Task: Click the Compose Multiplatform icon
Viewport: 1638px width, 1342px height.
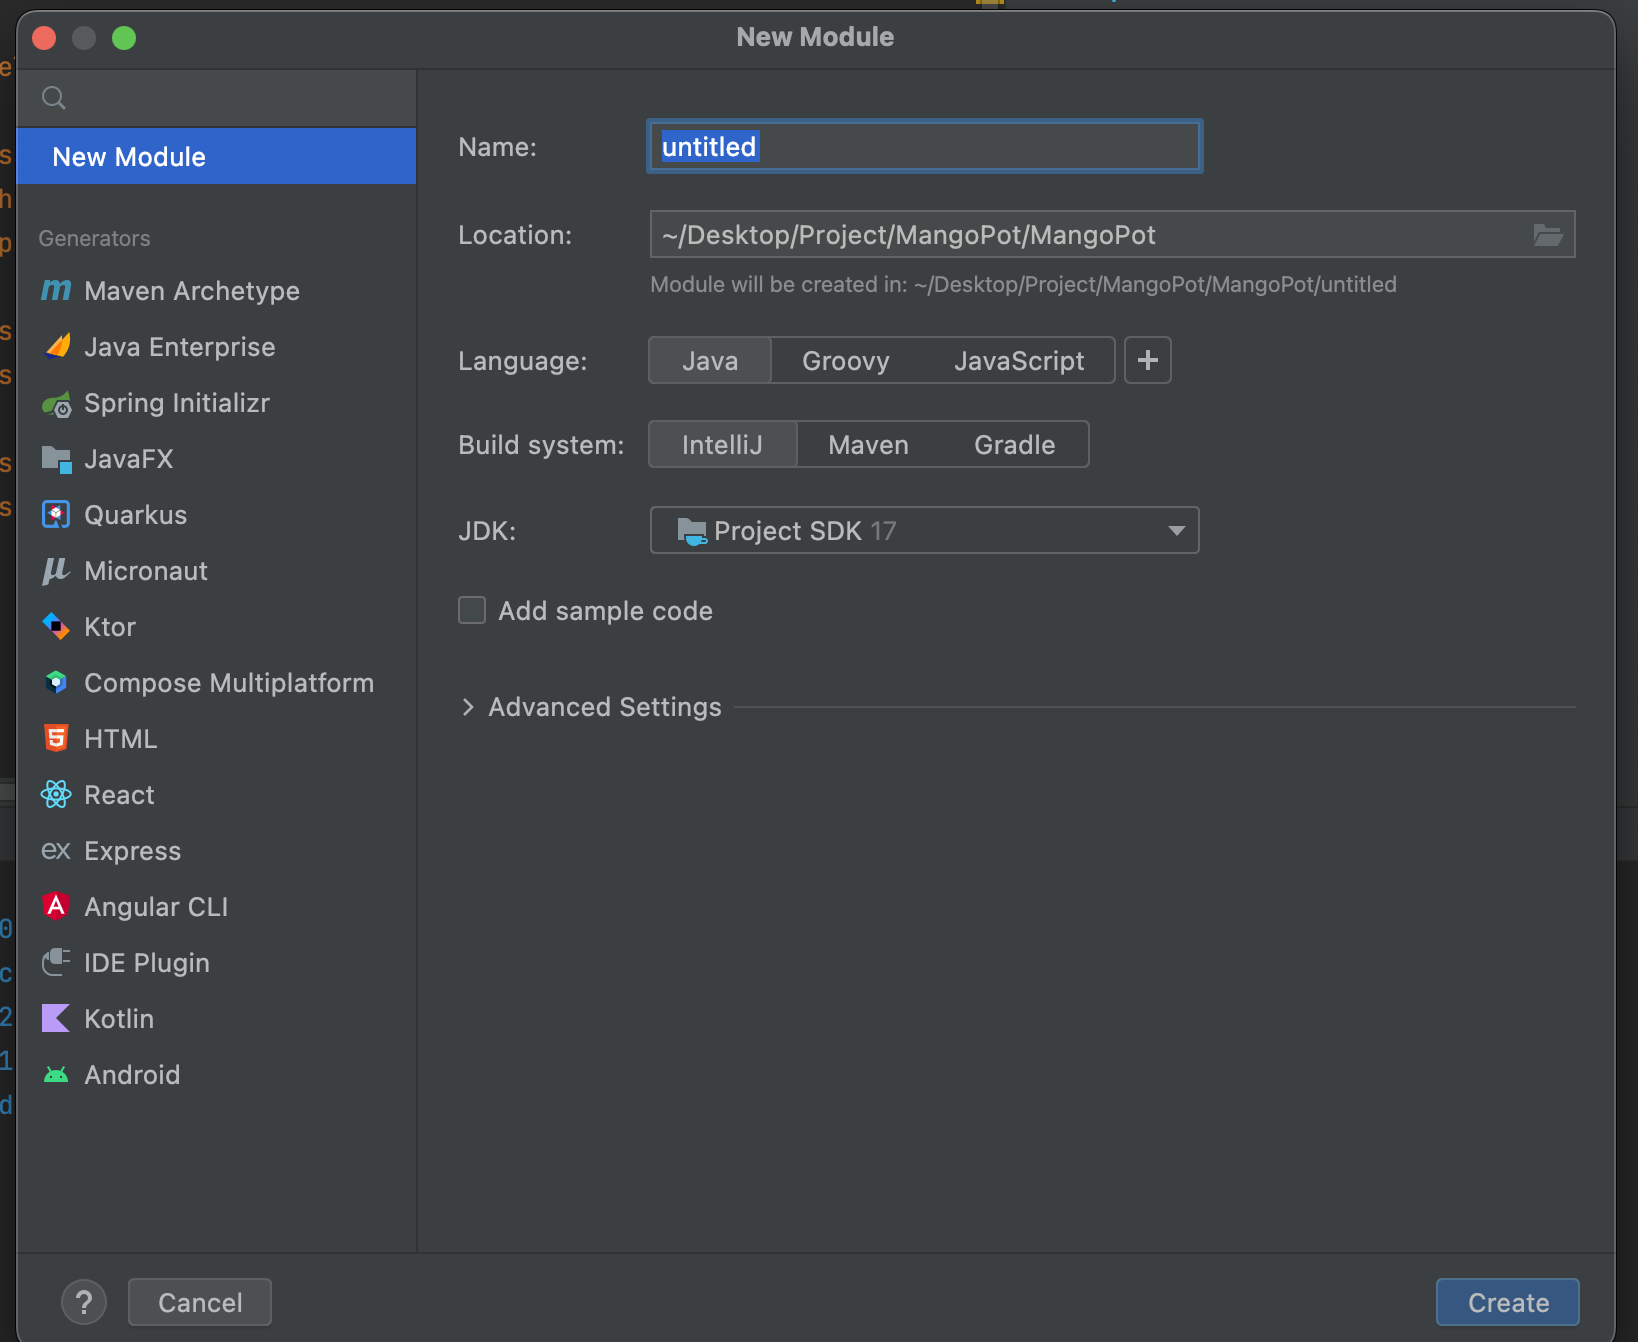Action: coord(56,683)
